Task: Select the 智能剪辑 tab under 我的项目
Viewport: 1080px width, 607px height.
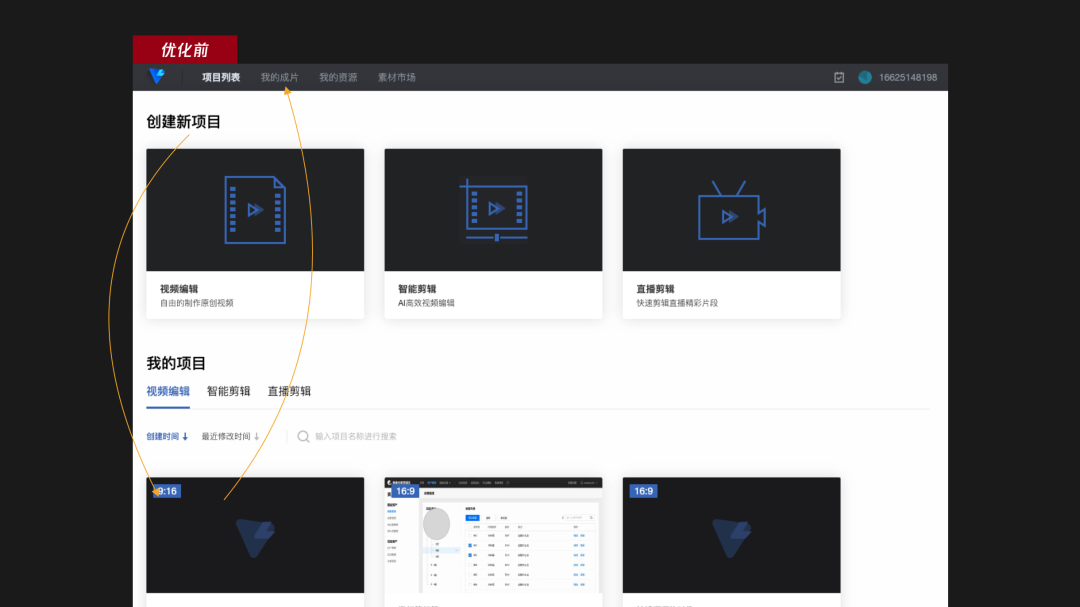Action: tap(229, 391)
